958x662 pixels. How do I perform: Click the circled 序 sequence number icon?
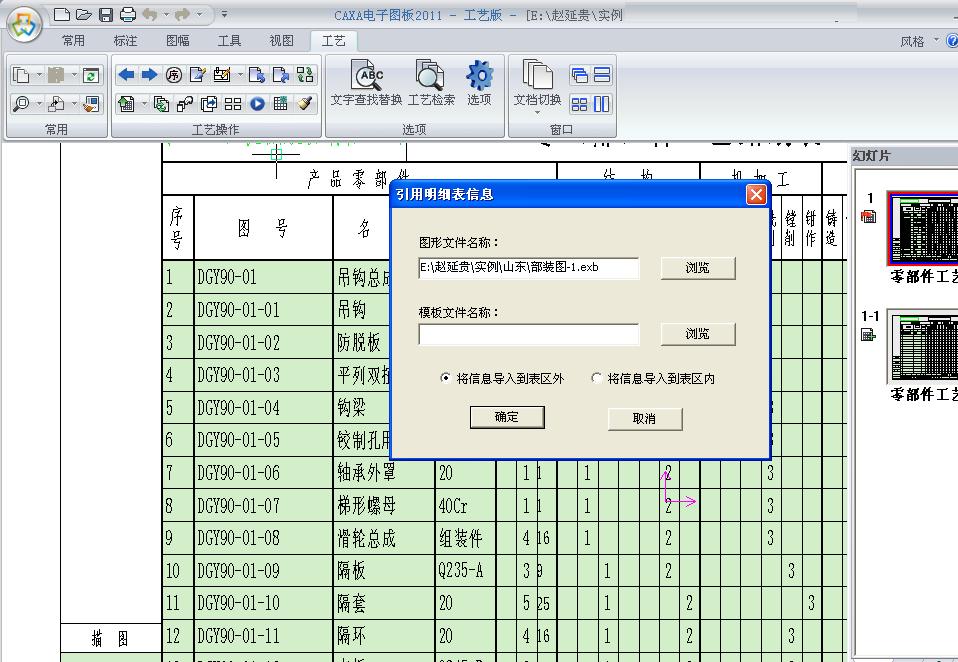click(x=174, y=75)
